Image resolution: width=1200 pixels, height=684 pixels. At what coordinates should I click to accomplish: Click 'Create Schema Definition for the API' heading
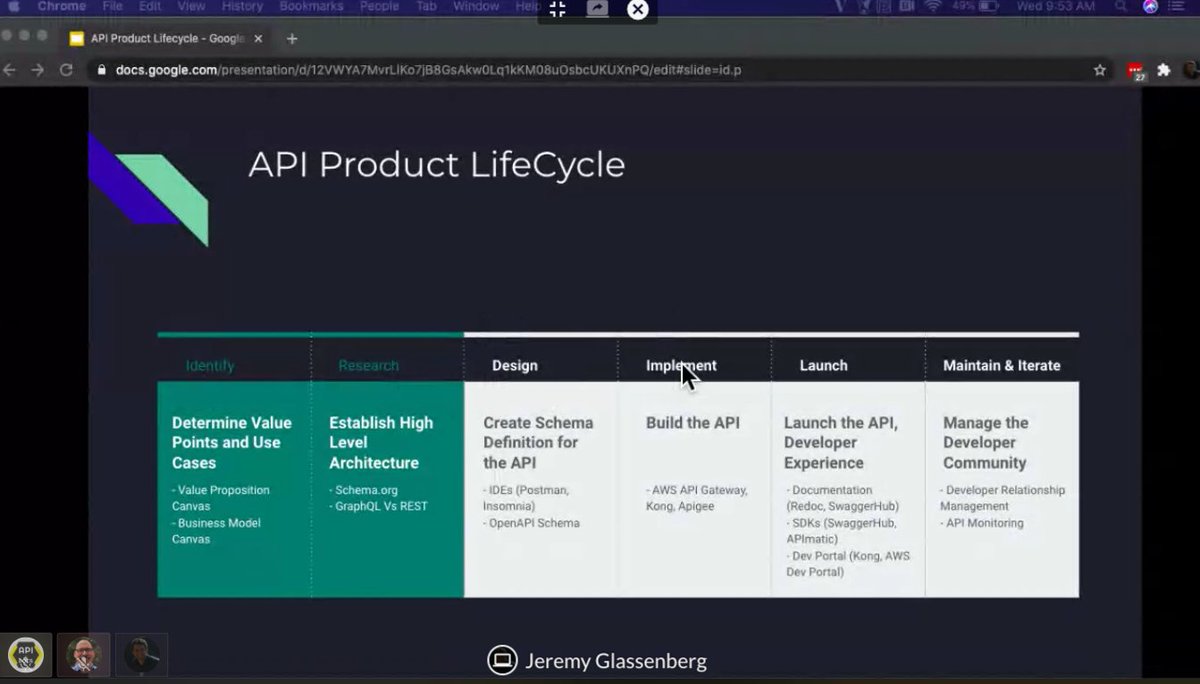coord(538,443)
